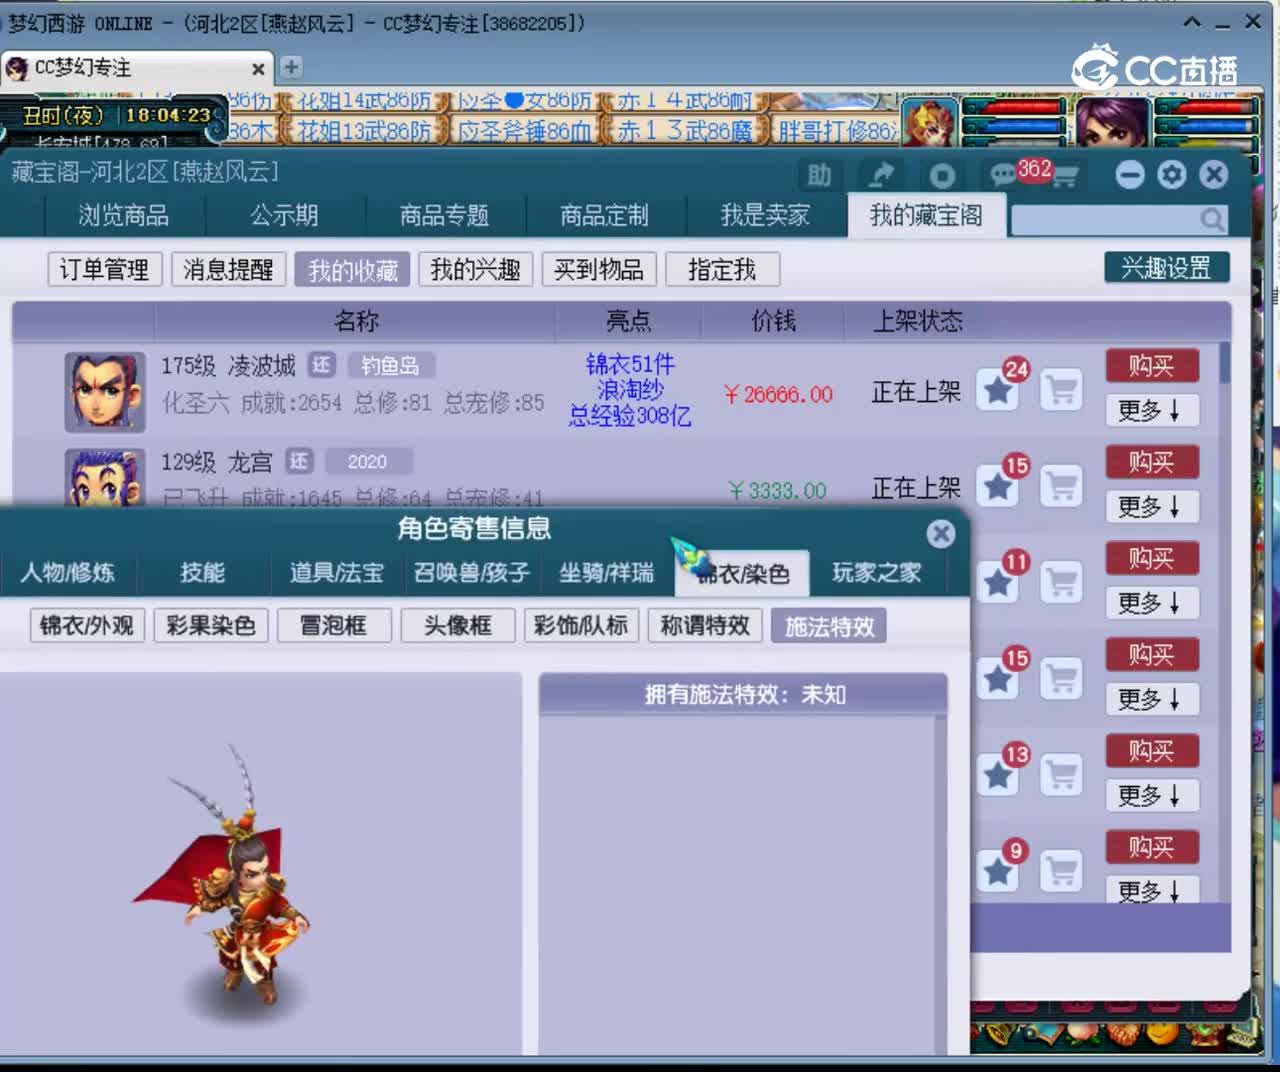1280x1072 pixels.
Task: Select 冒泡框 sub-tab
Action: [334, 626]
